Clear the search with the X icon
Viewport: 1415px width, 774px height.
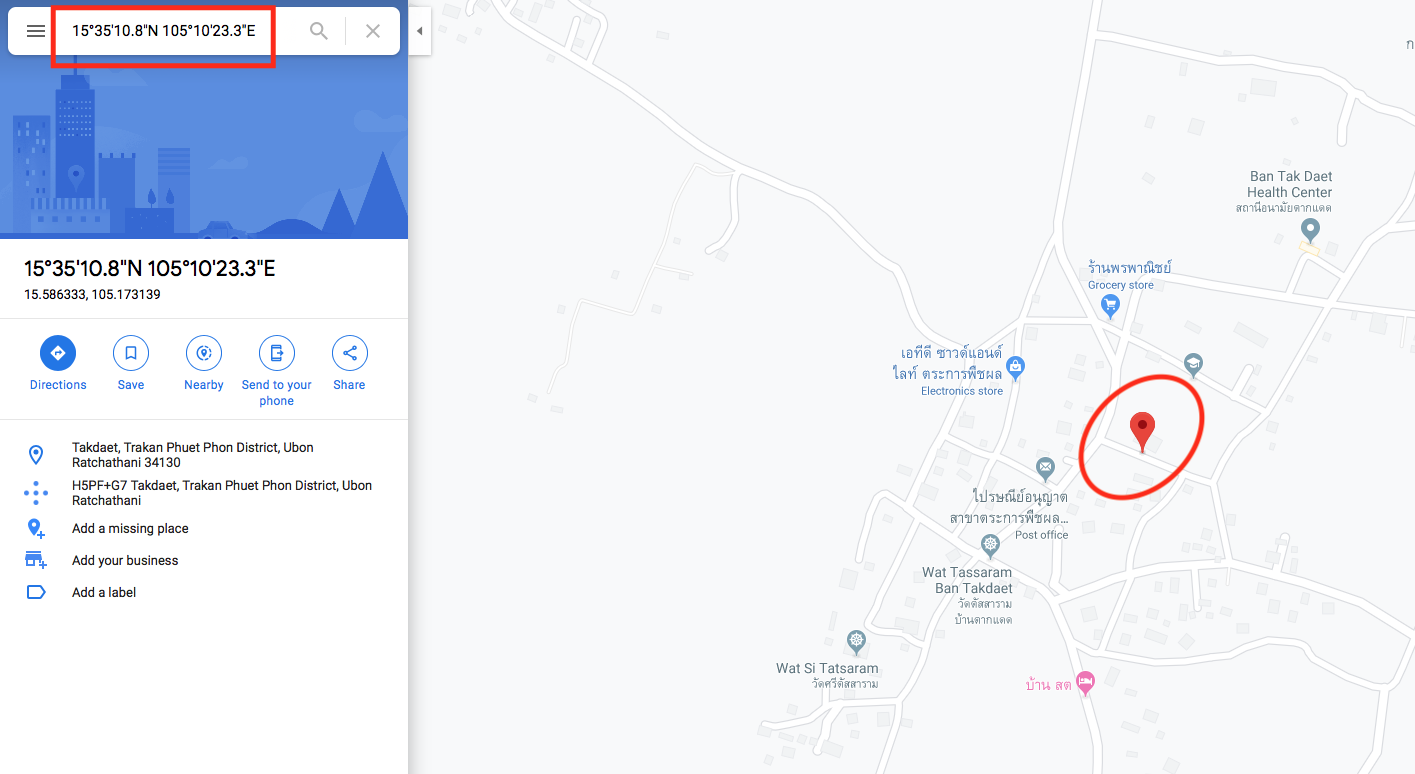pos(373,31)
